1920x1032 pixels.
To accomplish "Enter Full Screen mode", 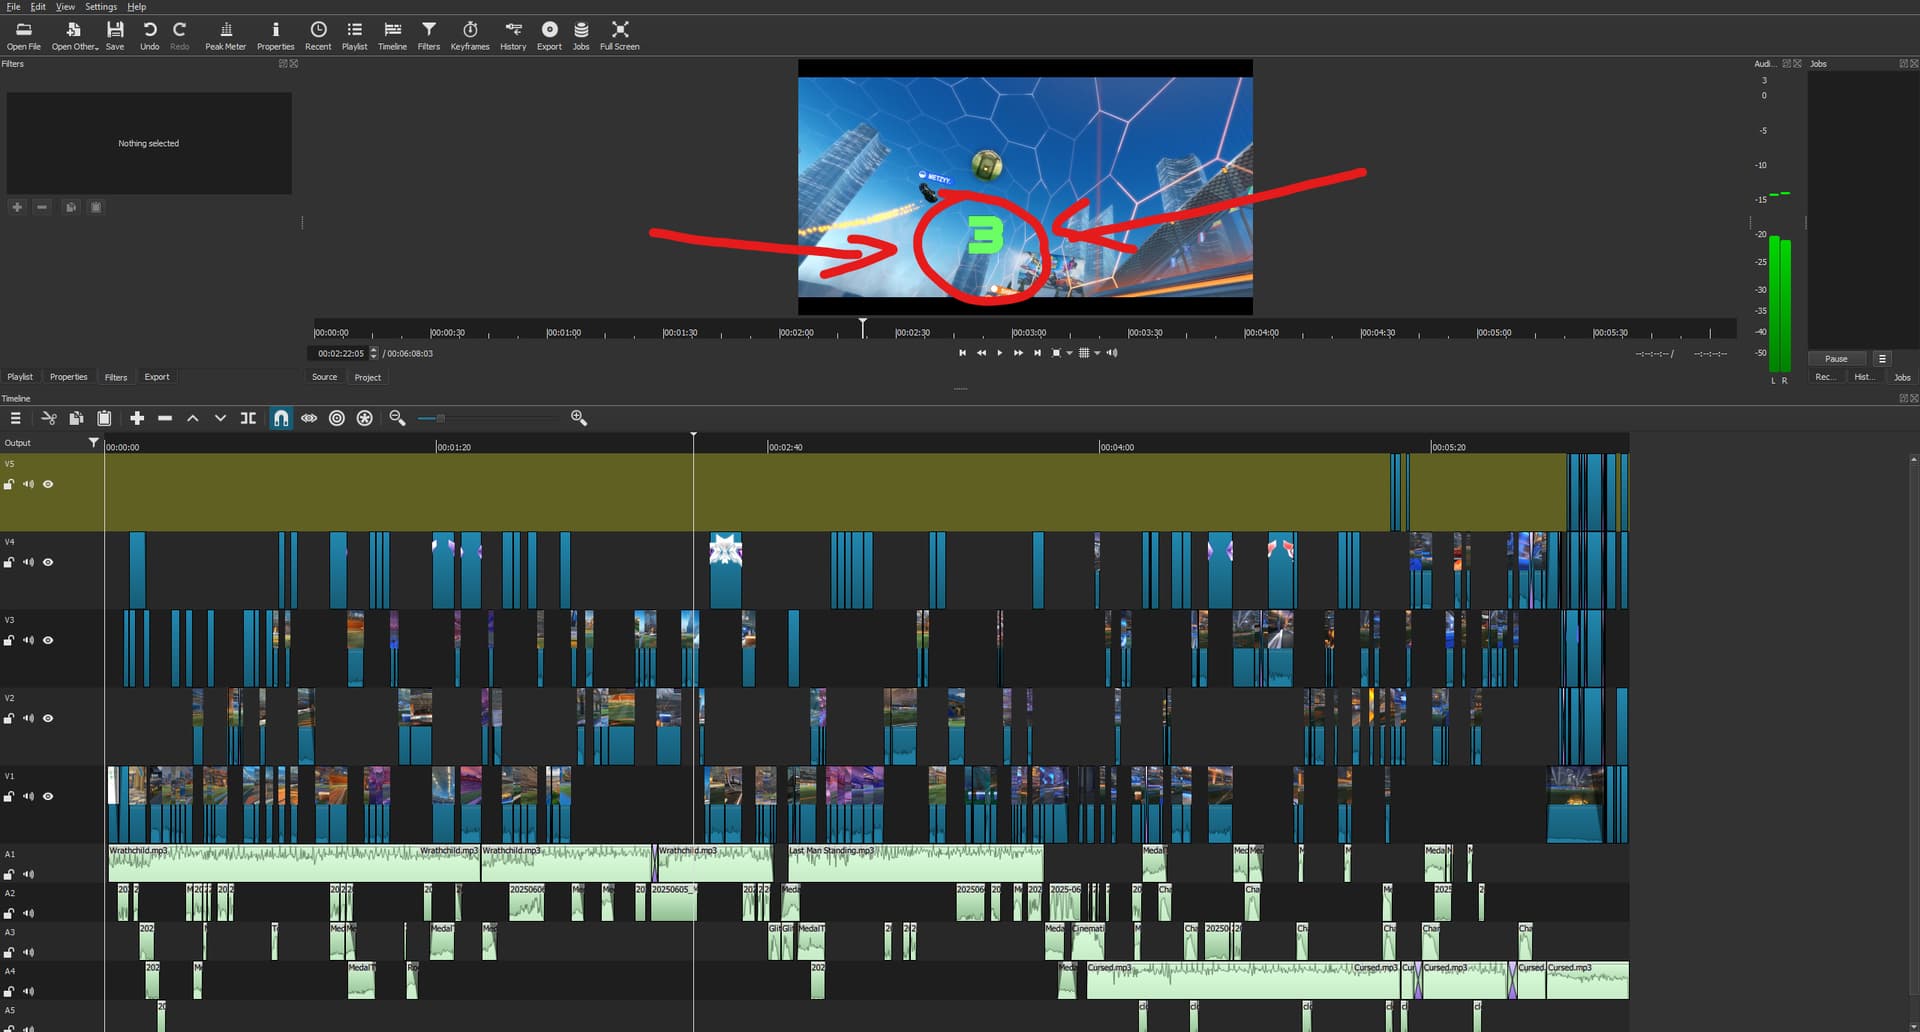I will (620, 35).
